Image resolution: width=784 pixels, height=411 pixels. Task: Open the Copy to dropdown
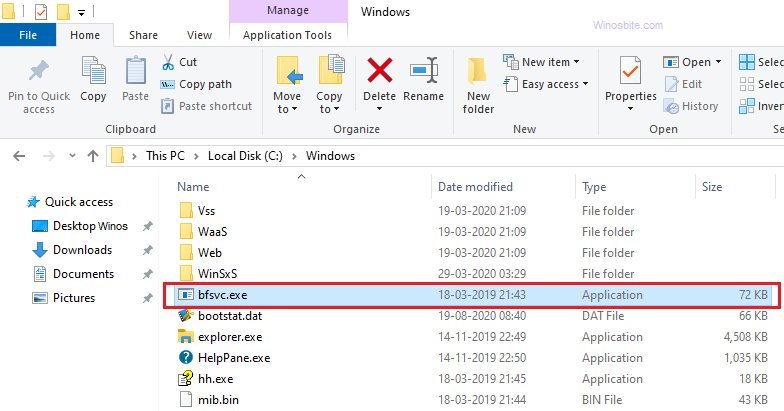pyautogui.click(x=329, y=85)
